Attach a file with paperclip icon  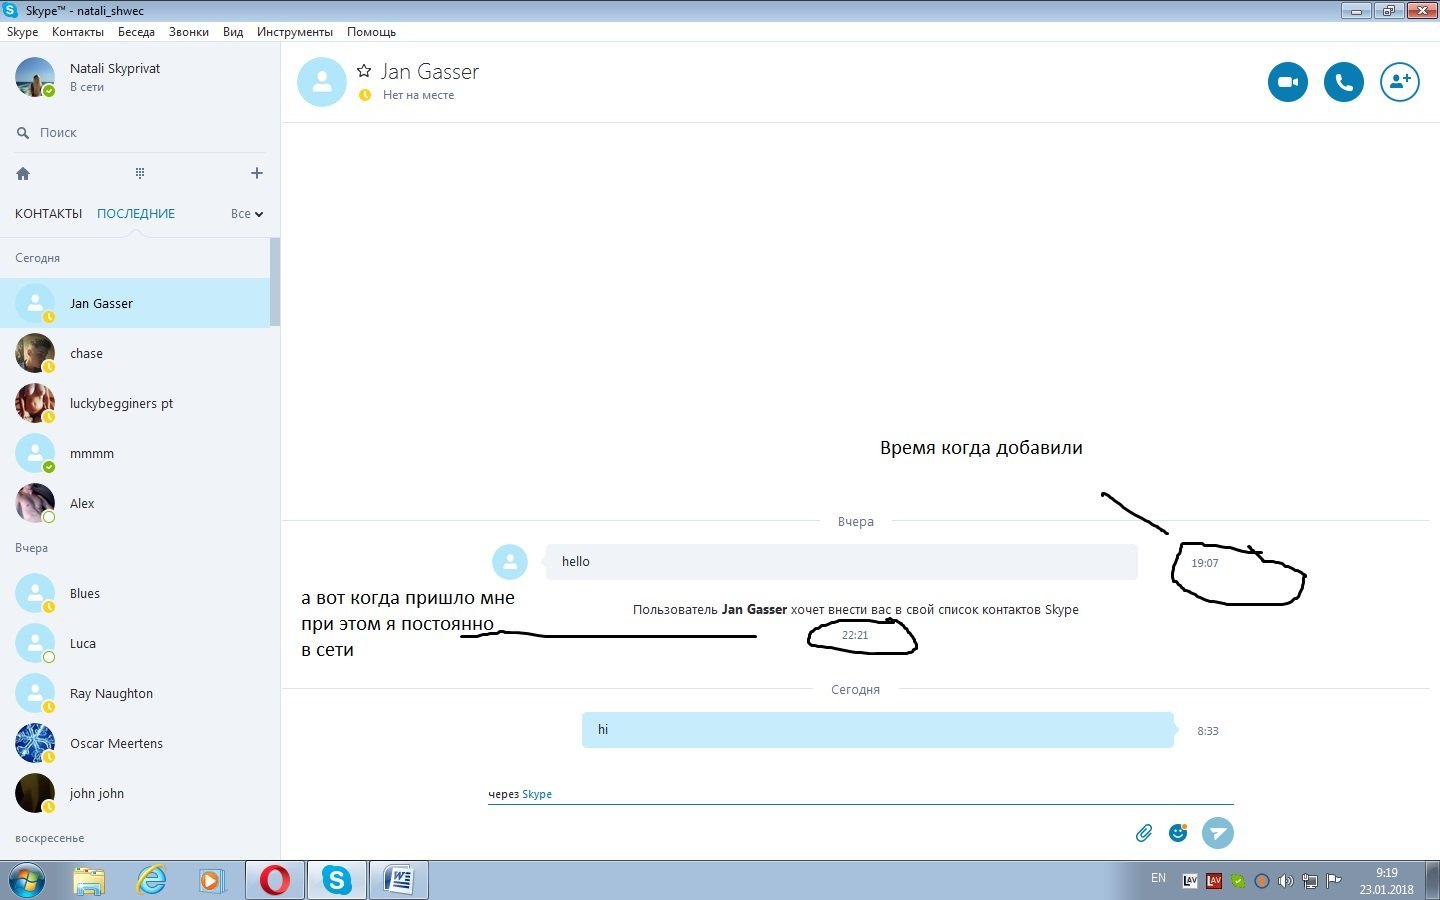tap(1144, 833)
